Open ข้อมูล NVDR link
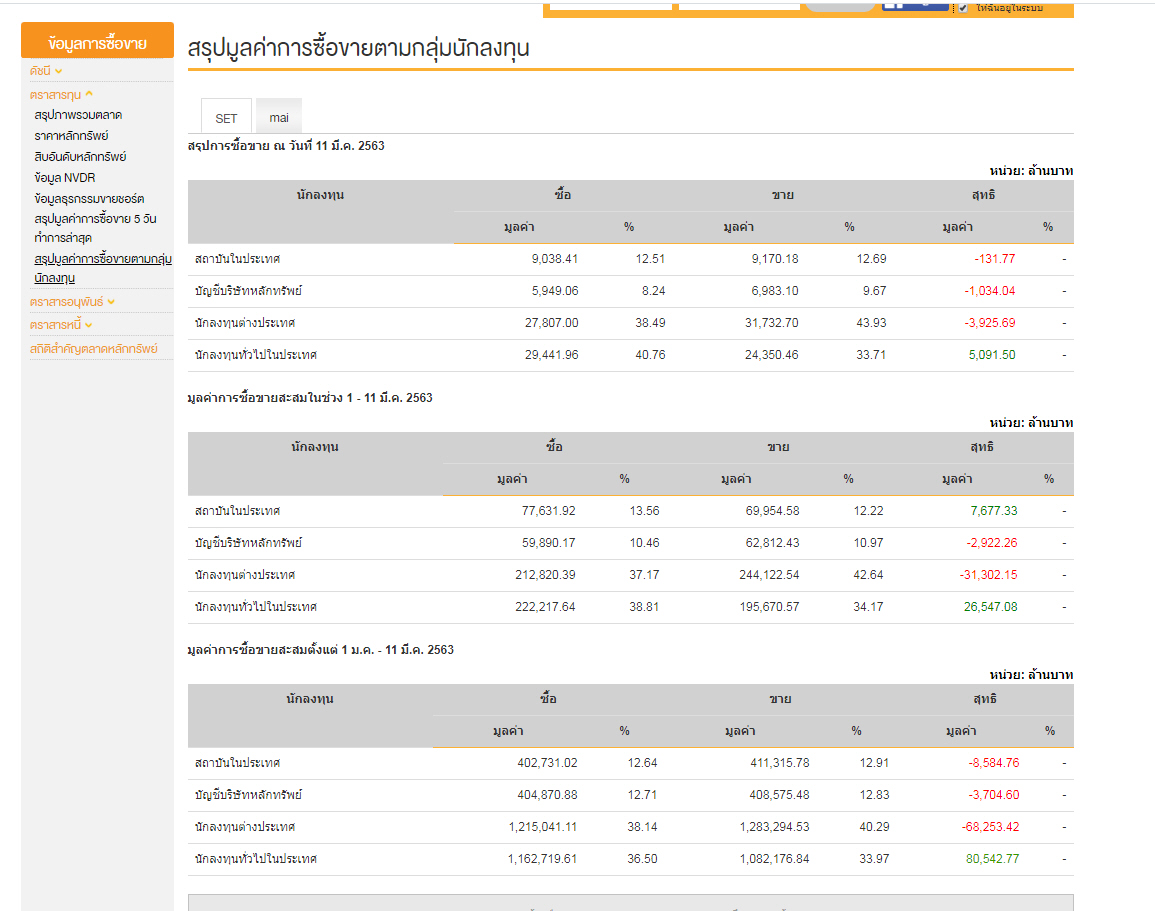Screen dimensions: 1155x911 (x=65, y=177)
